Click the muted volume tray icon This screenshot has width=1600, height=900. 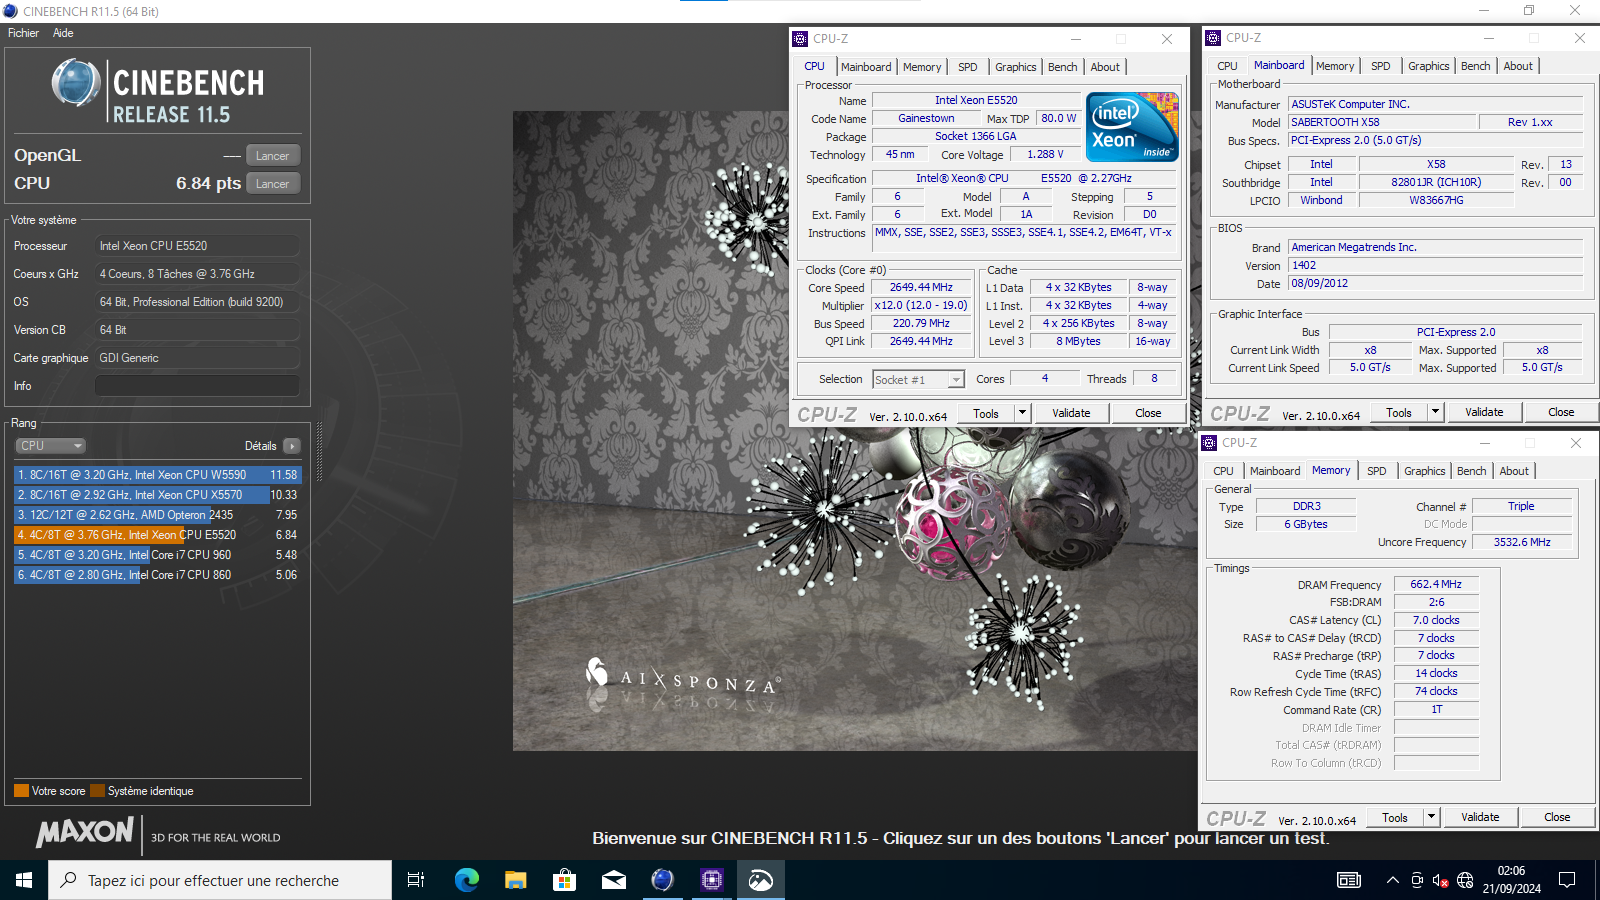pyautogui.click(x=1440, y=880)
